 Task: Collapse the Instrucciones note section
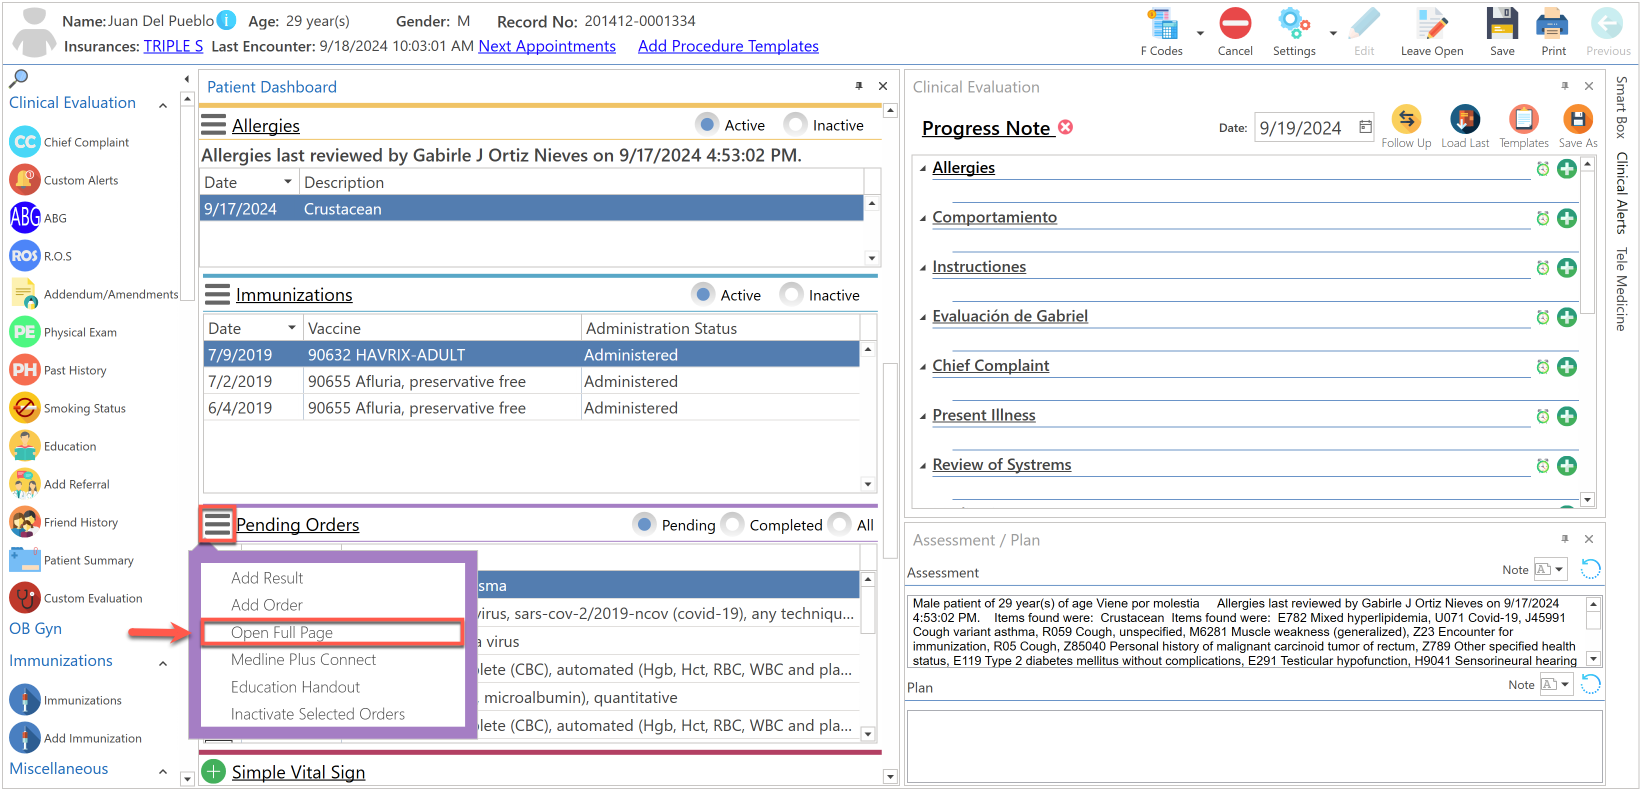click(x=923, y=268)
